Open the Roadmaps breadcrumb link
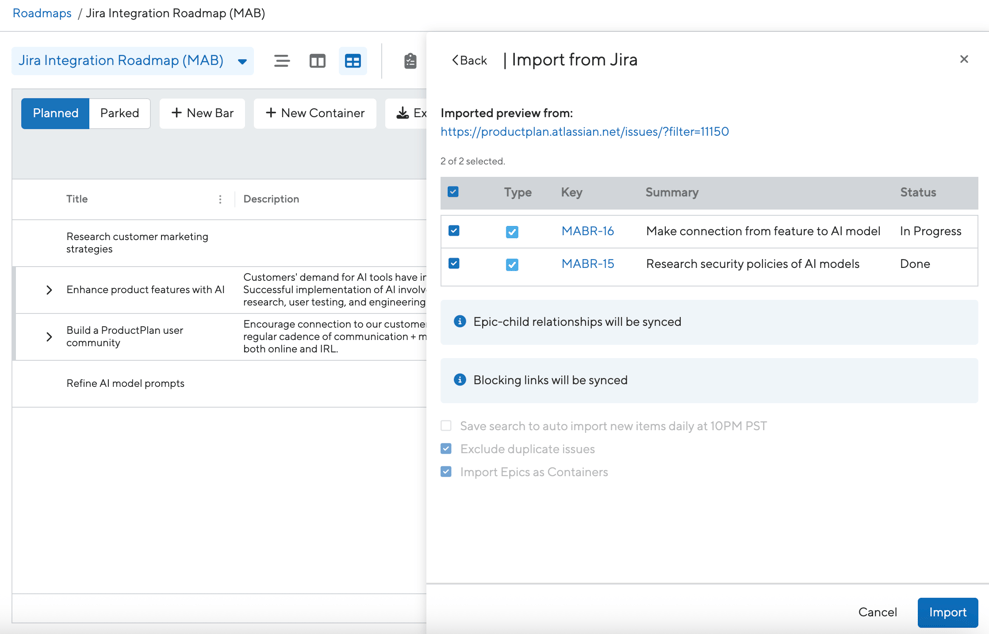 [x=42, y=13]
